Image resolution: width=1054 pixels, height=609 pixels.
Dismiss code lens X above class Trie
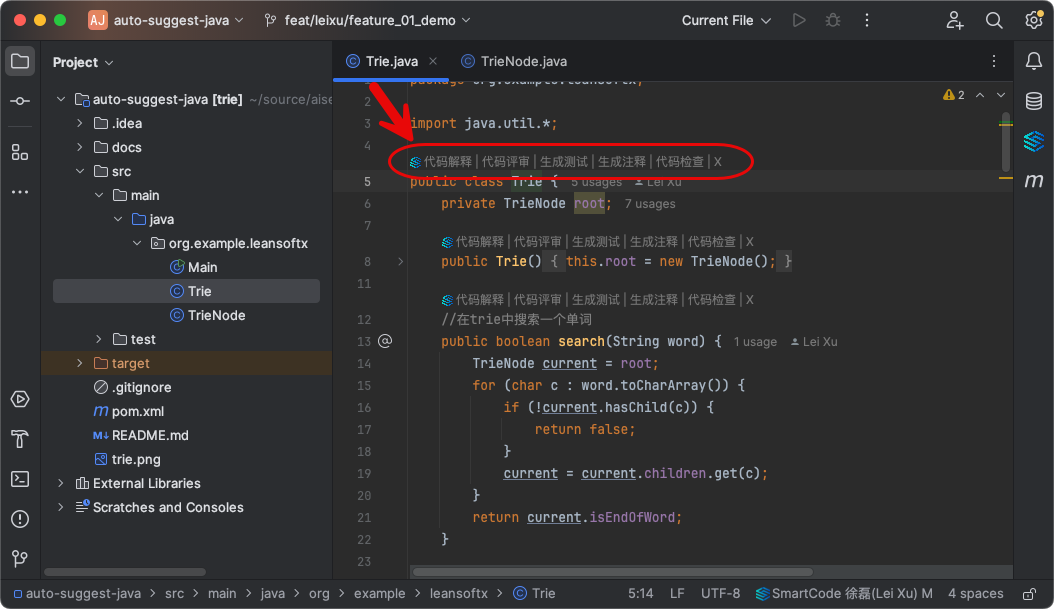718,161
